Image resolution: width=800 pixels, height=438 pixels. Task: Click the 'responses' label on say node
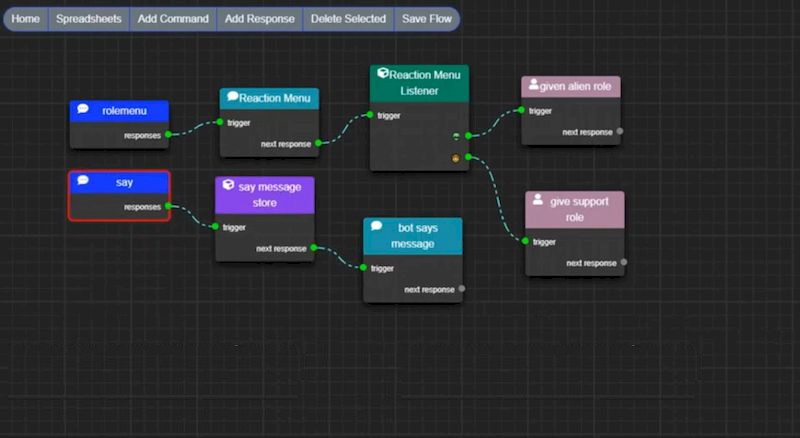(142, 207)
